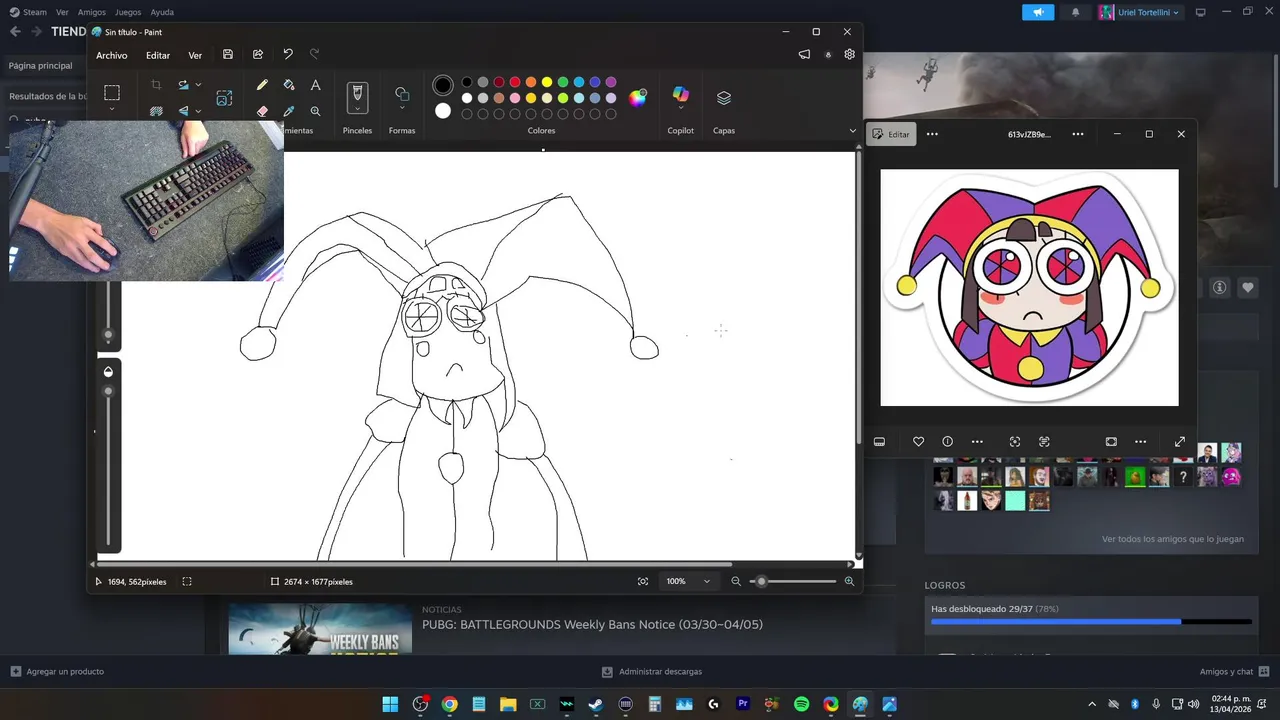
Task: Open the Edit colors wheel
Action: tap(637, 97)
